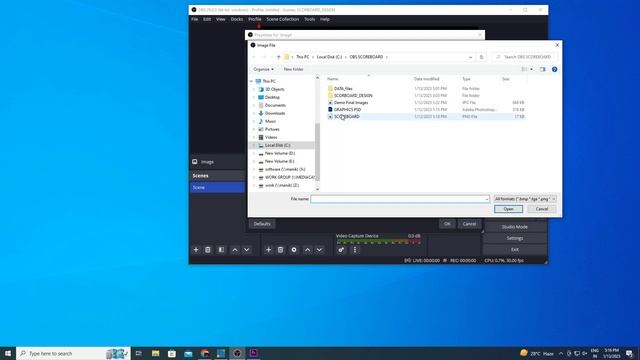Add a scene with the plus icon under Scenes
640x360 pixels.
(196, 250)
